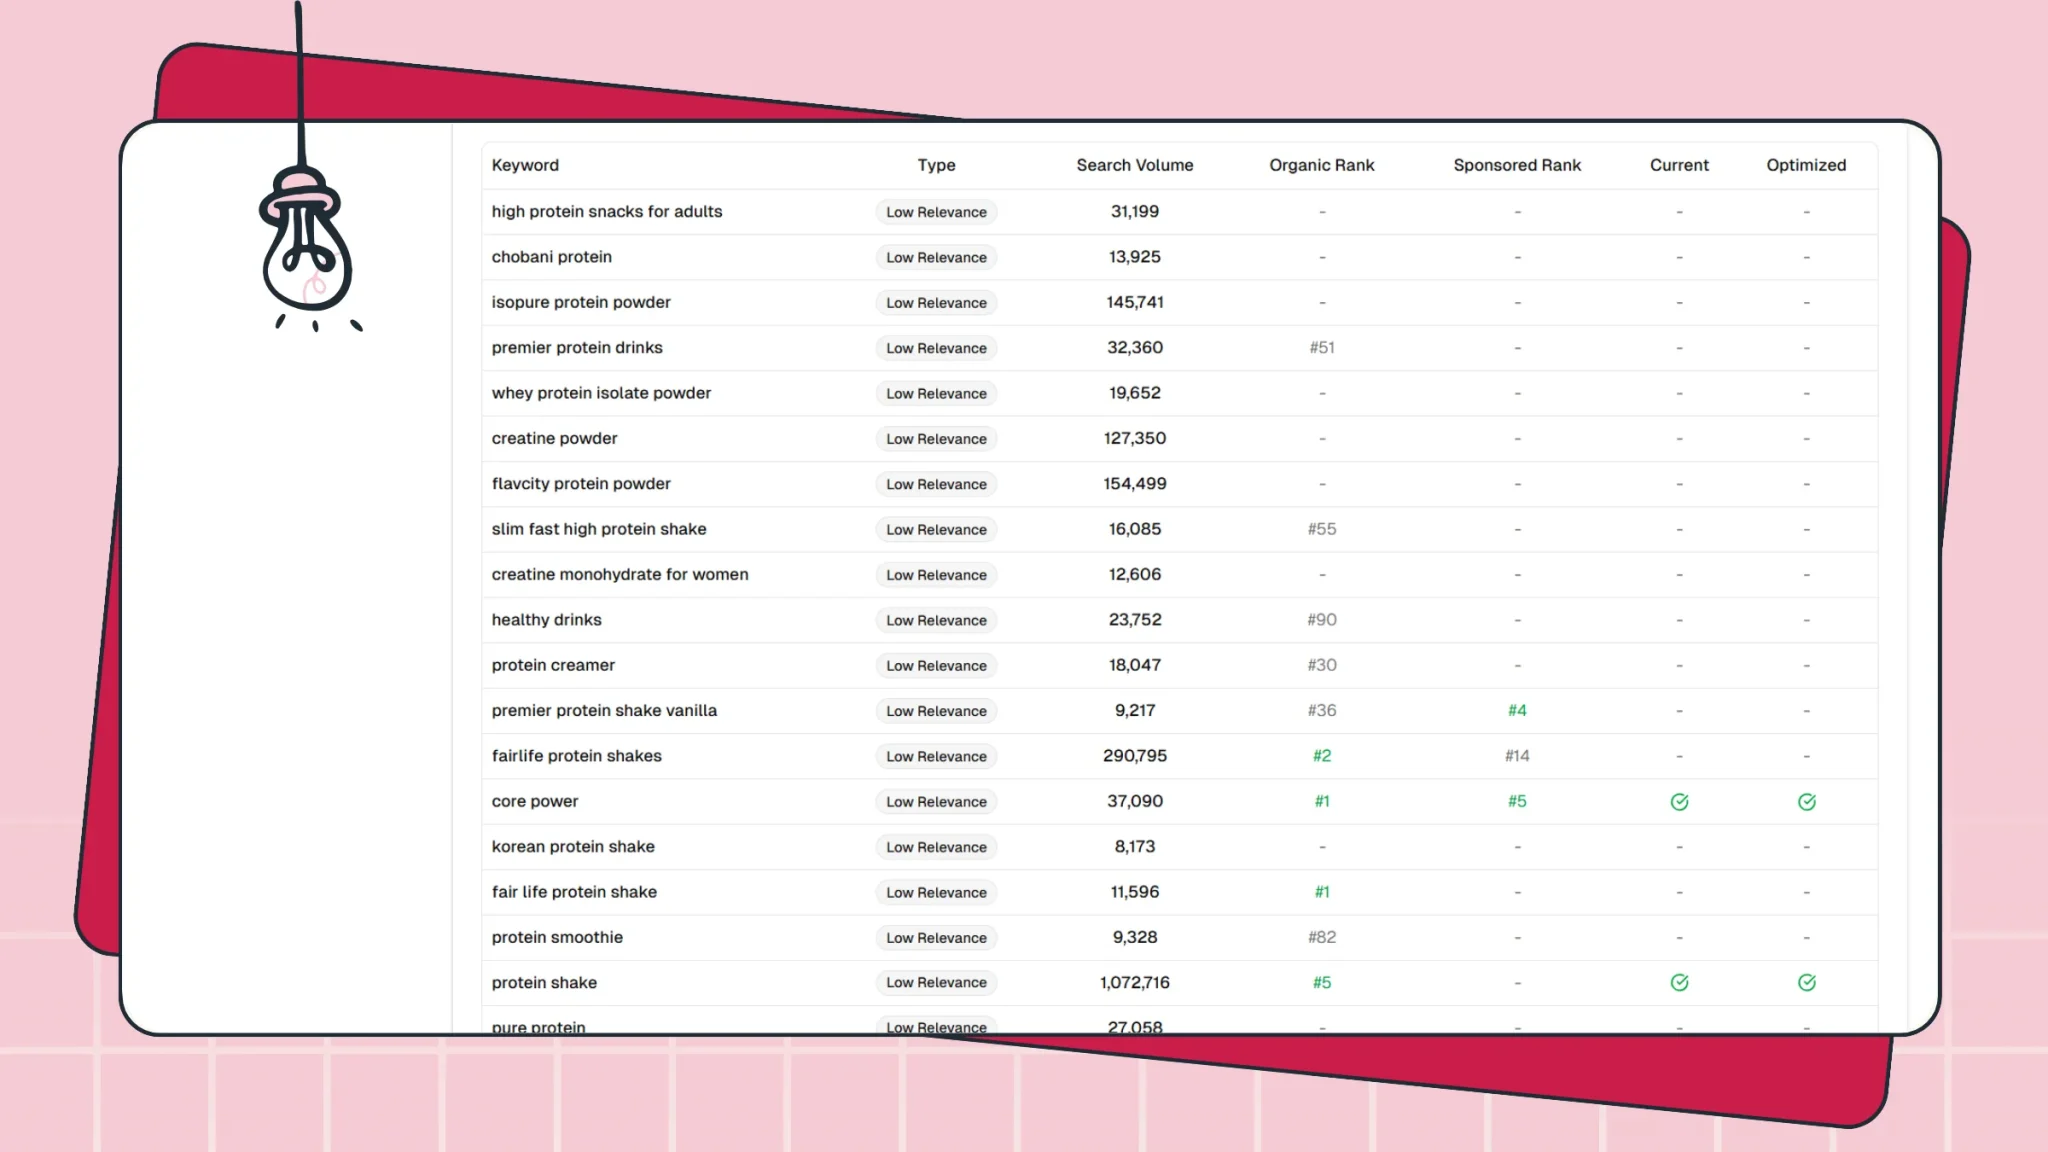
Task: Click search volume 290,795
Action: pyautogui.click(x=1134, y=756)
